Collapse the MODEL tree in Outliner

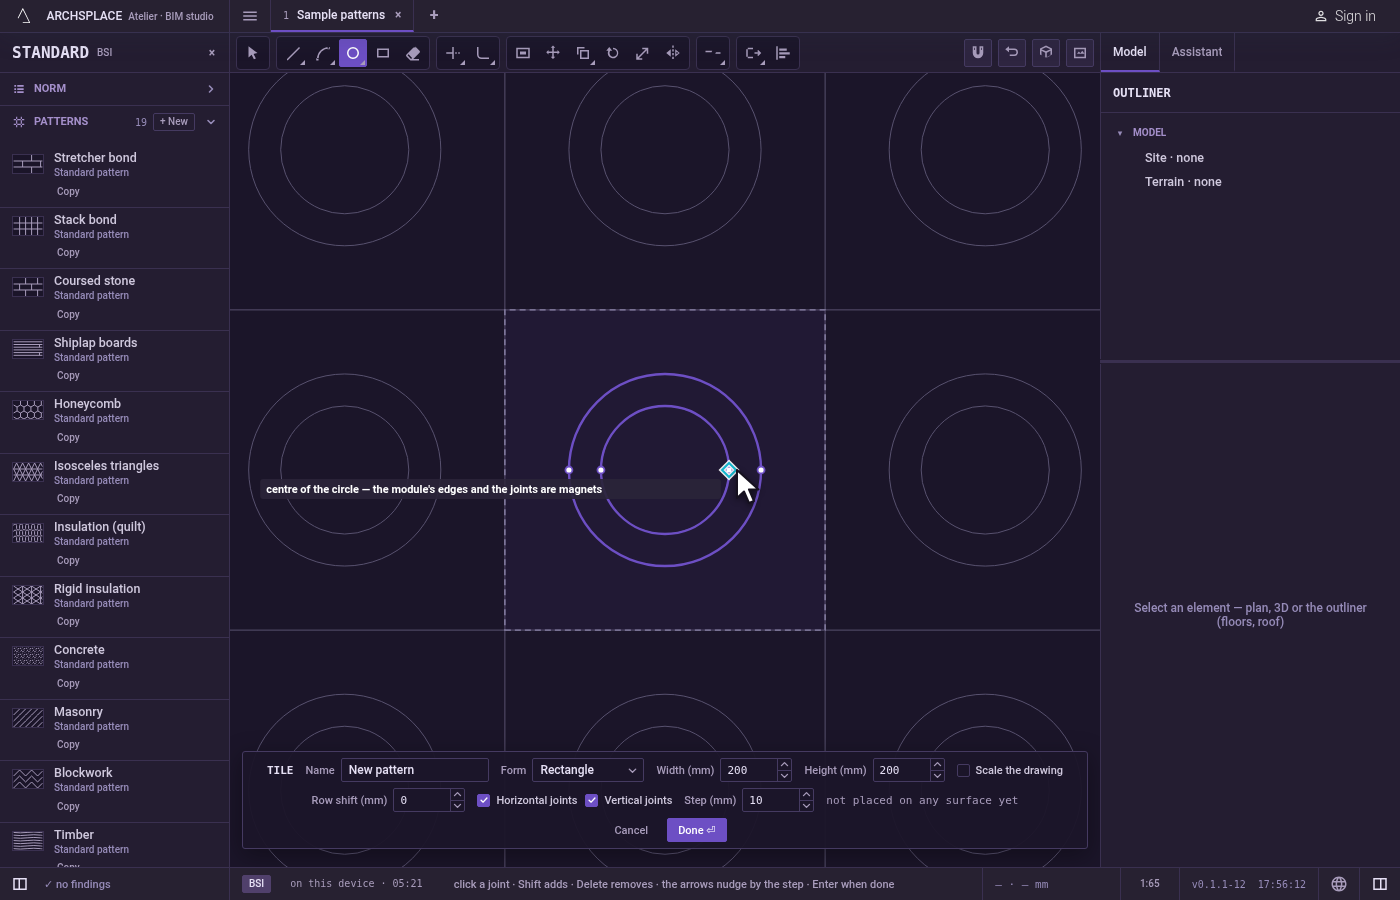pos(1120,133)
